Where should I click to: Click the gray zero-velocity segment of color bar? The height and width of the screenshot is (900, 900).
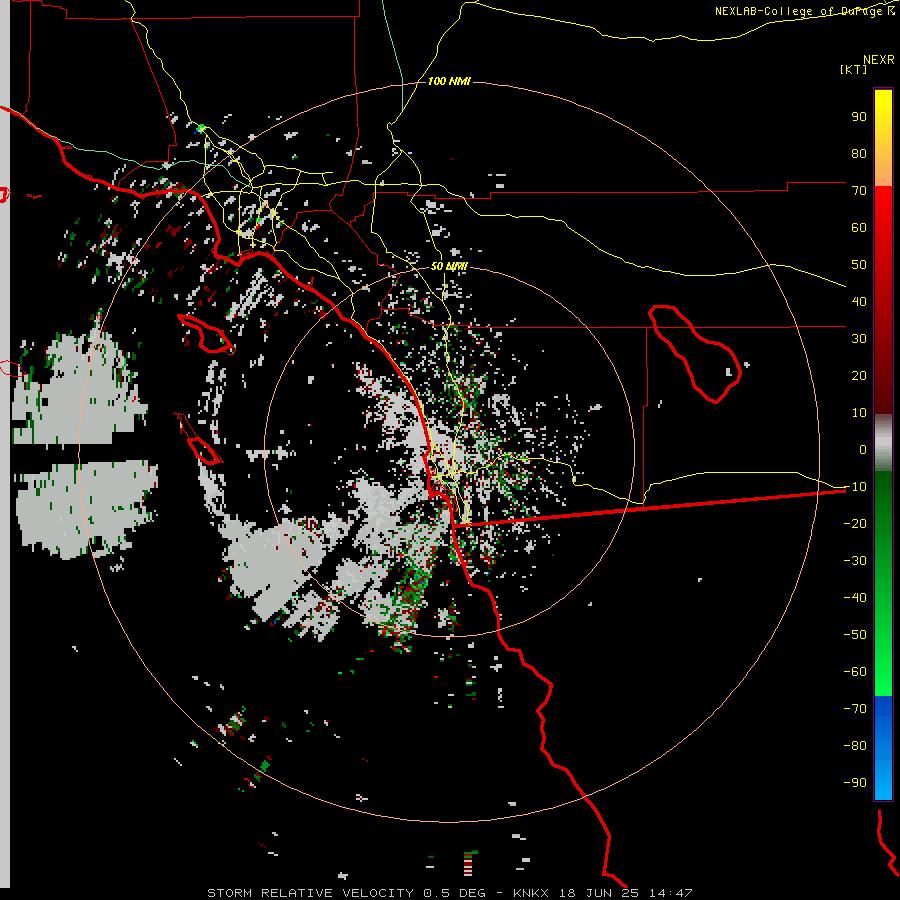pyautogui.click(x=883, y=443)
